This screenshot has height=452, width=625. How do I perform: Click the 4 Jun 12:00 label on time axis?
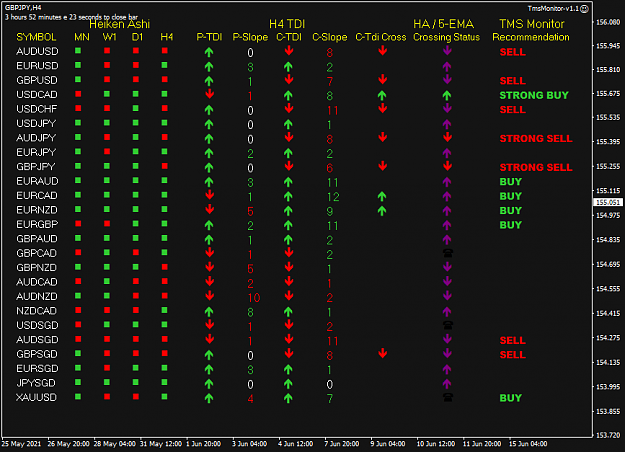point(295,444)
